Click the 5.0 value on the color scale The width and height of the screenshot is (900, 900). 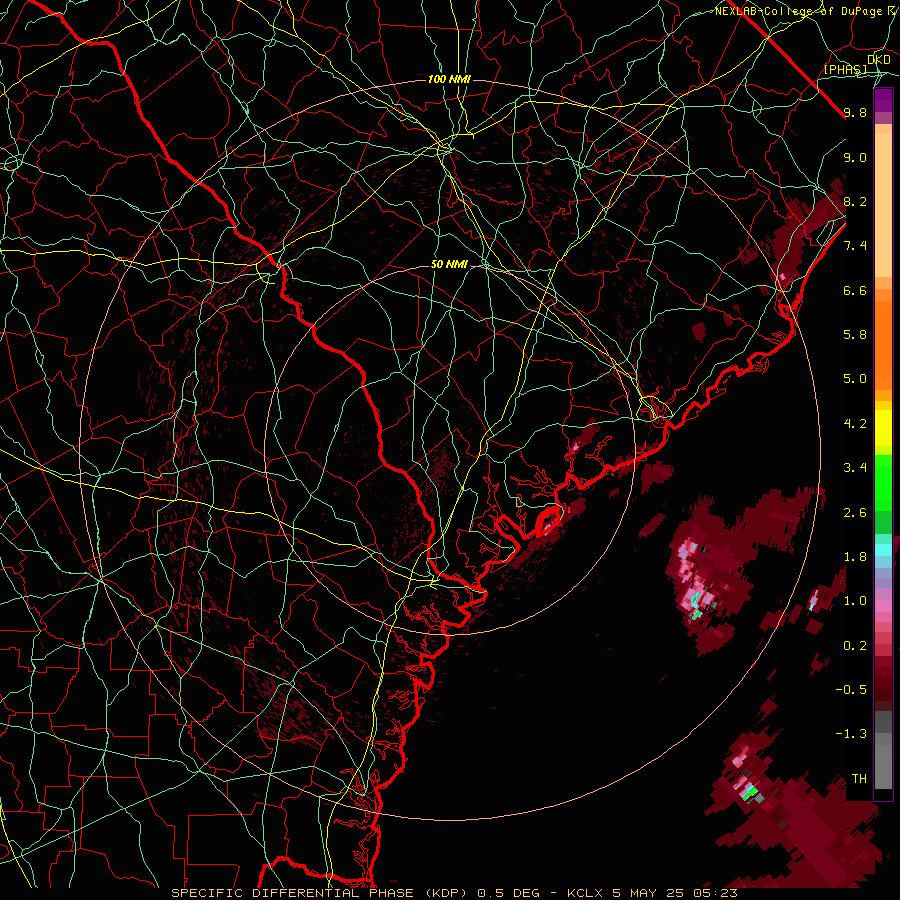point(855,379)
